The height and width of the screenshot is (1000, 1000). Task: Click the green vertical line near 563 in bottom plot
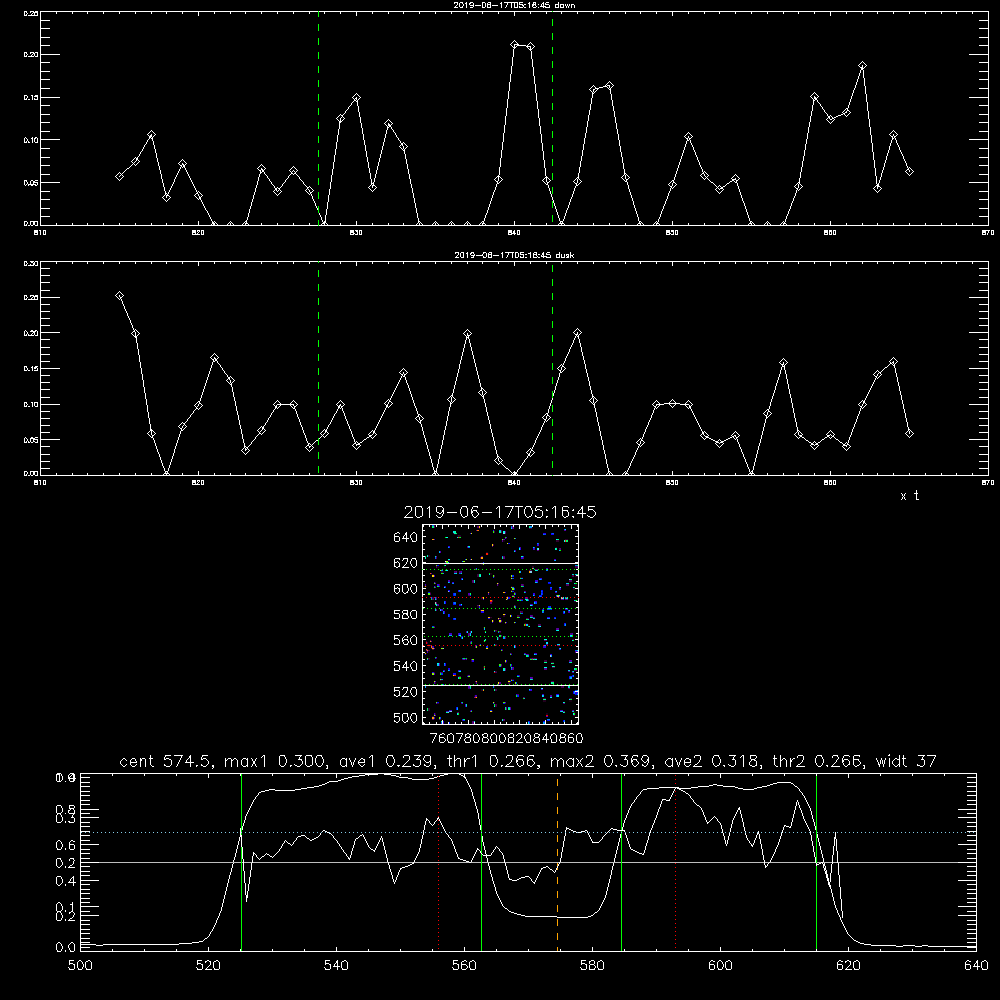(482, 862)
